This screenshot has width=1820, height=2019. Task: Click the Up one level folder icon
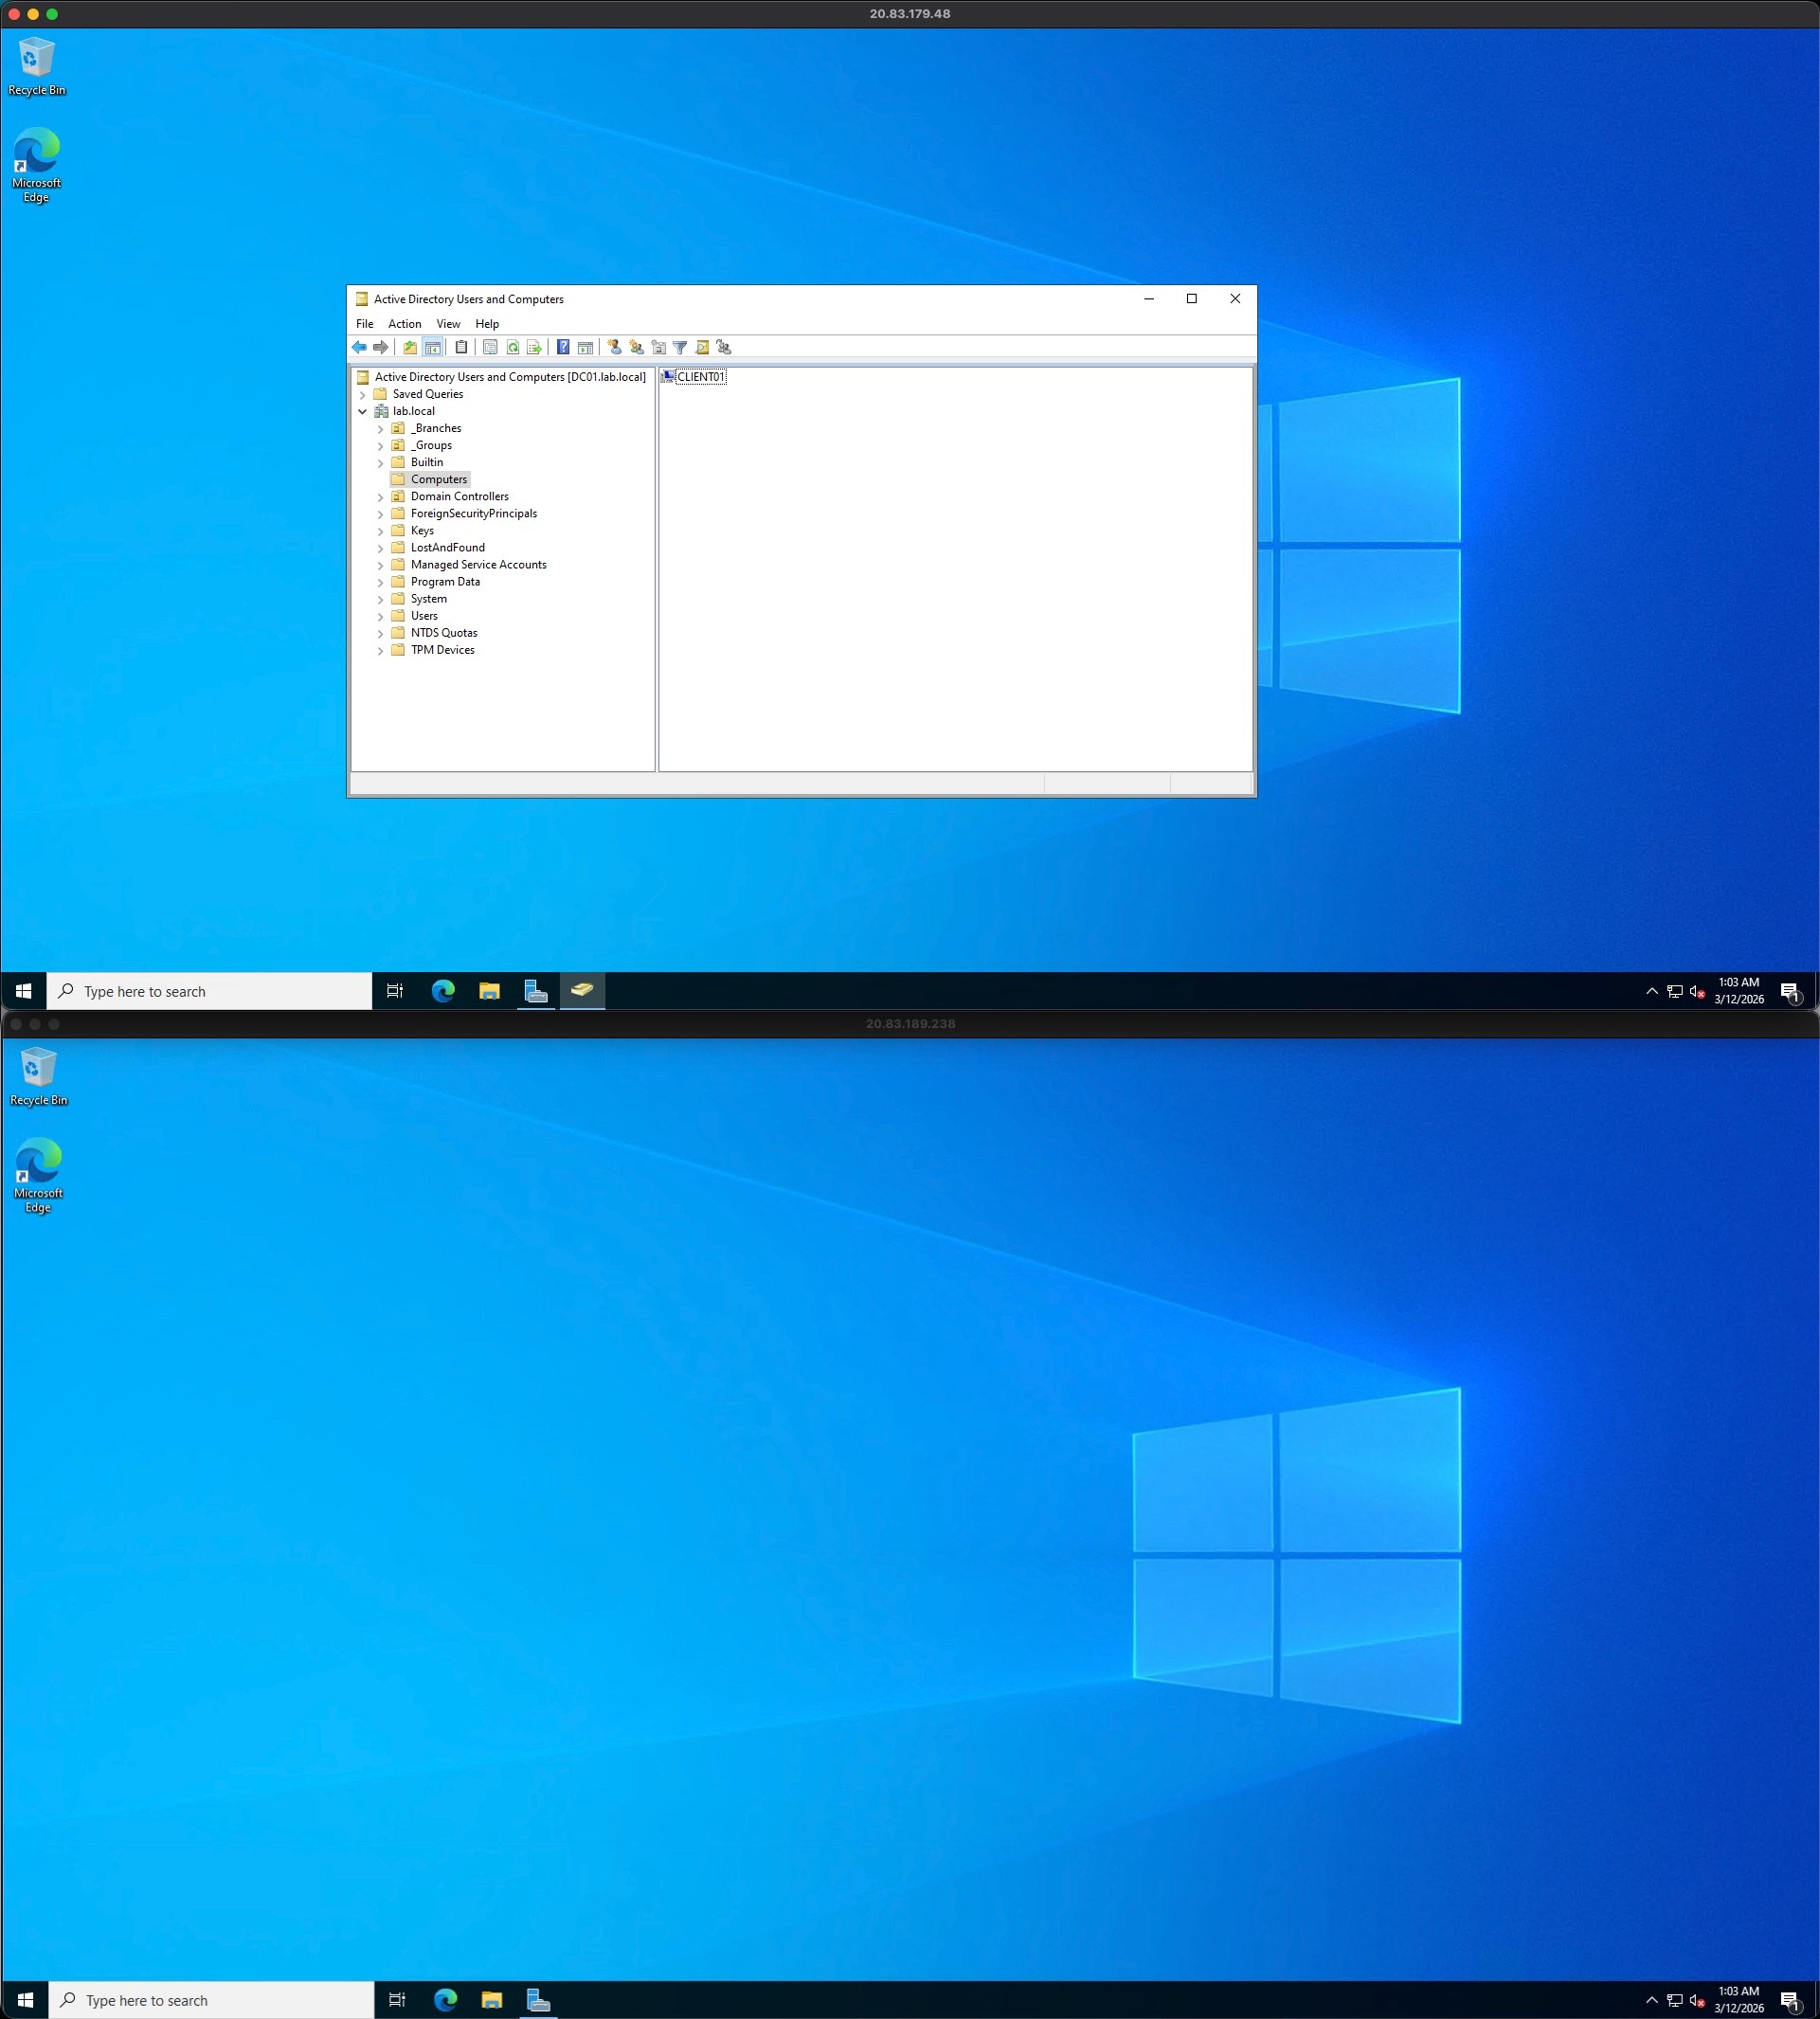click(410, 347)
